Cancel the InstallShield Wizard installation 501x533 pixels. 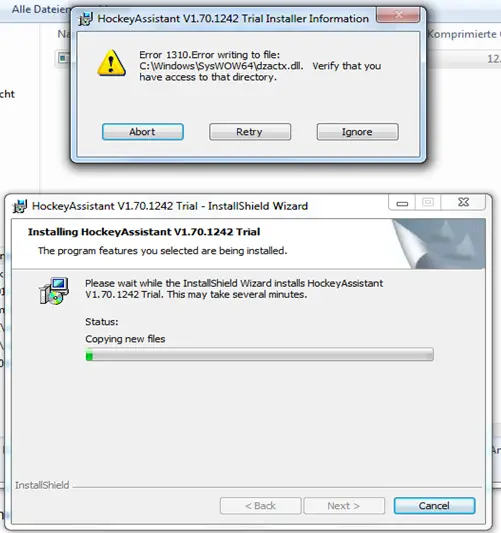tap(434, 506)
